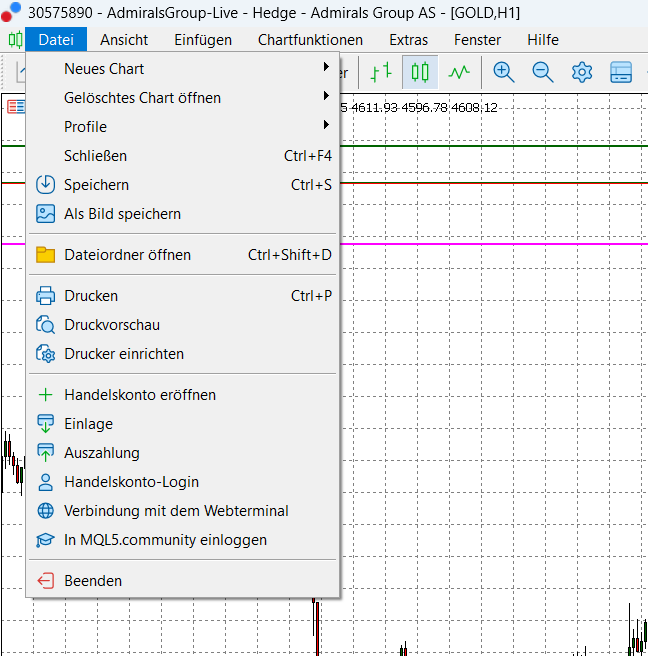The width and height of the screenshot is (648, 656).
Task: Select the Drucken label
Action: pyautogui.click(x=91, y=296)
